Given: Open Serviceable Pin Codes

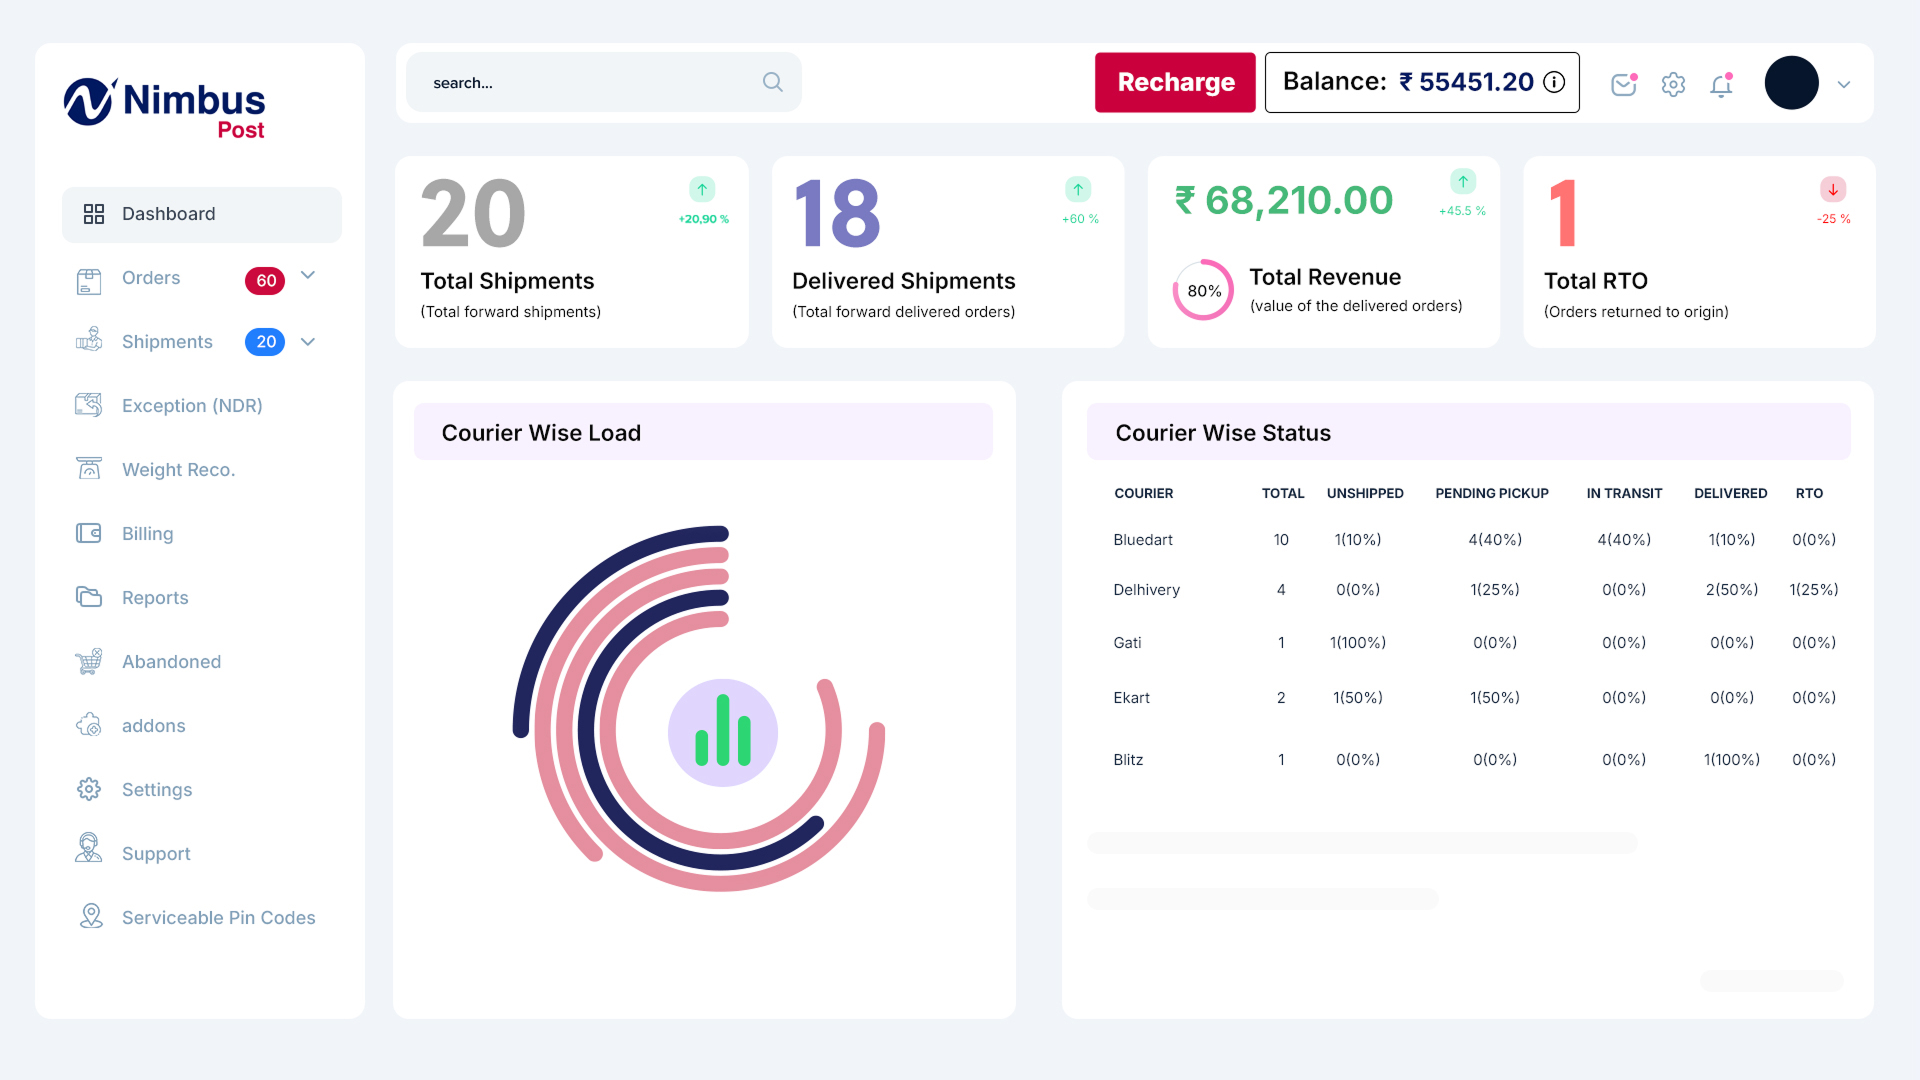Looking at the screenshot, I should (218, 917).
